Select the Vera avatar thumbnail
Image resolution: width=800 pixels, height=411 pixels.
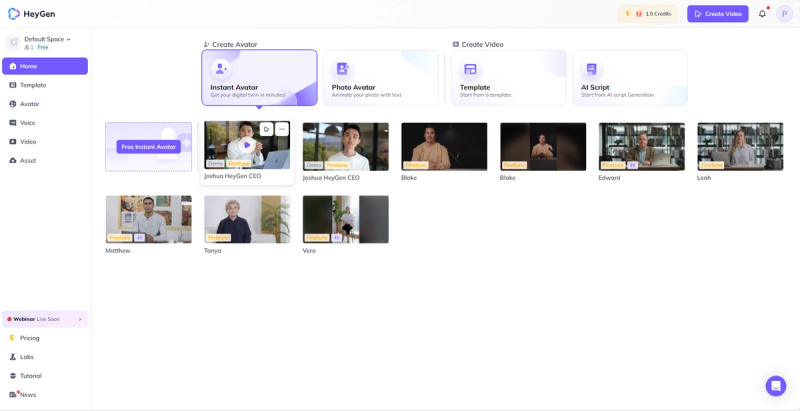click(345, 219)
